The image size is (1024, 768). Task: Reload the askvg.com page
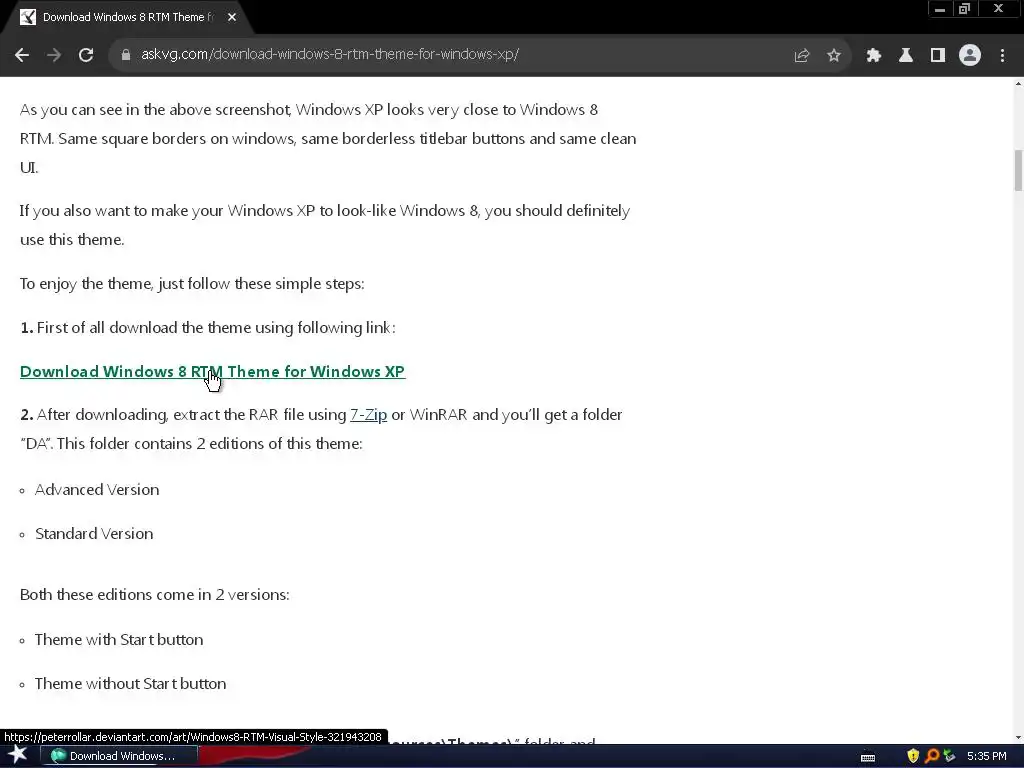pyautogui.click(x=86, y=56)
